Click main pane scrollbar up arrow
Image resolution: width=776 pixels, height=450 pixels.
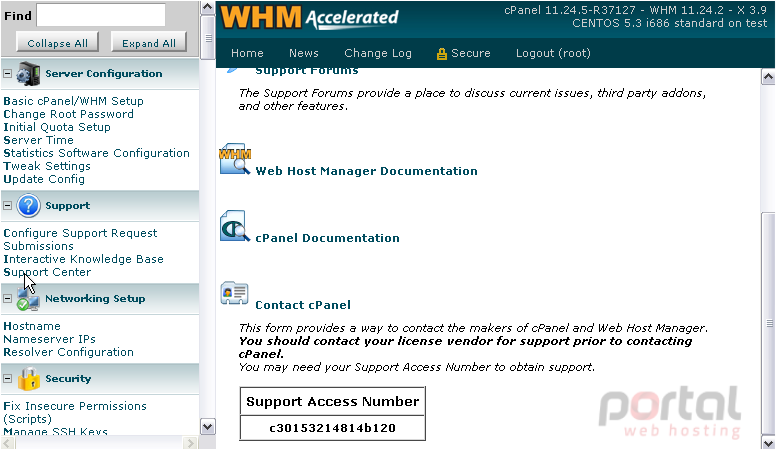click(x=768, y=77)
